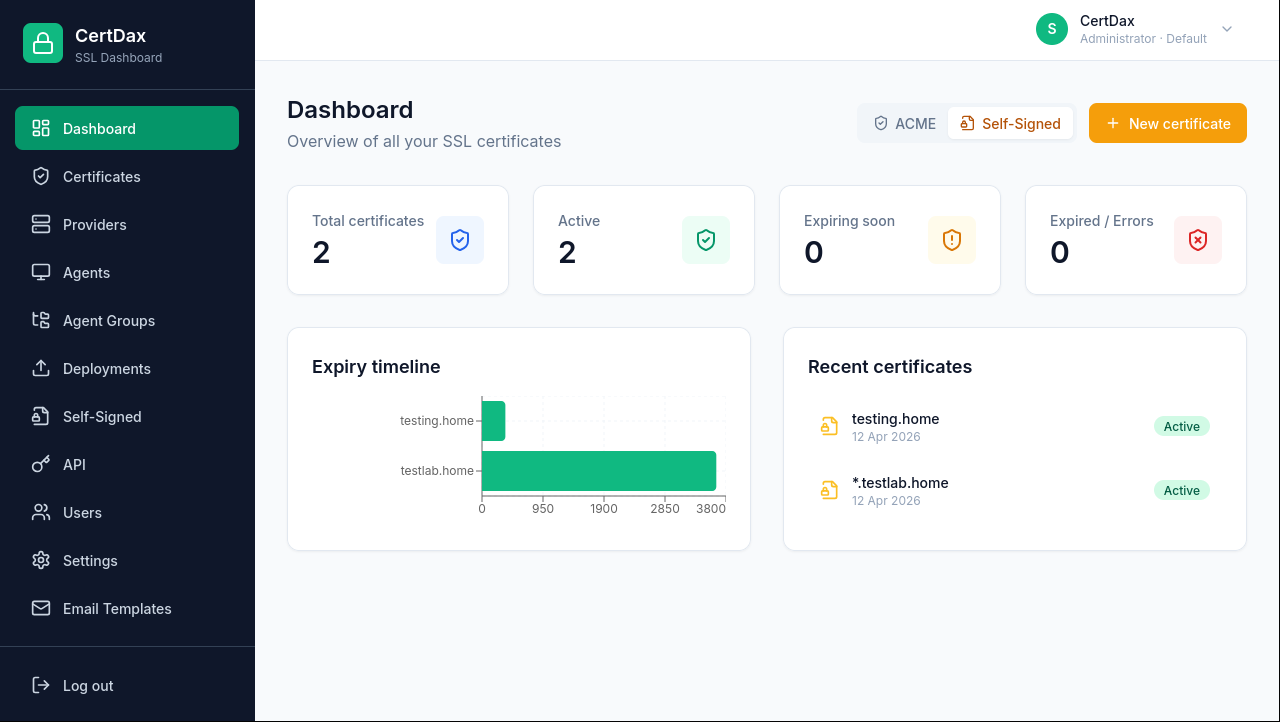Click the red shield icon in Expired / Errors
1280x722 pixels.
[x=1198, y=240]
